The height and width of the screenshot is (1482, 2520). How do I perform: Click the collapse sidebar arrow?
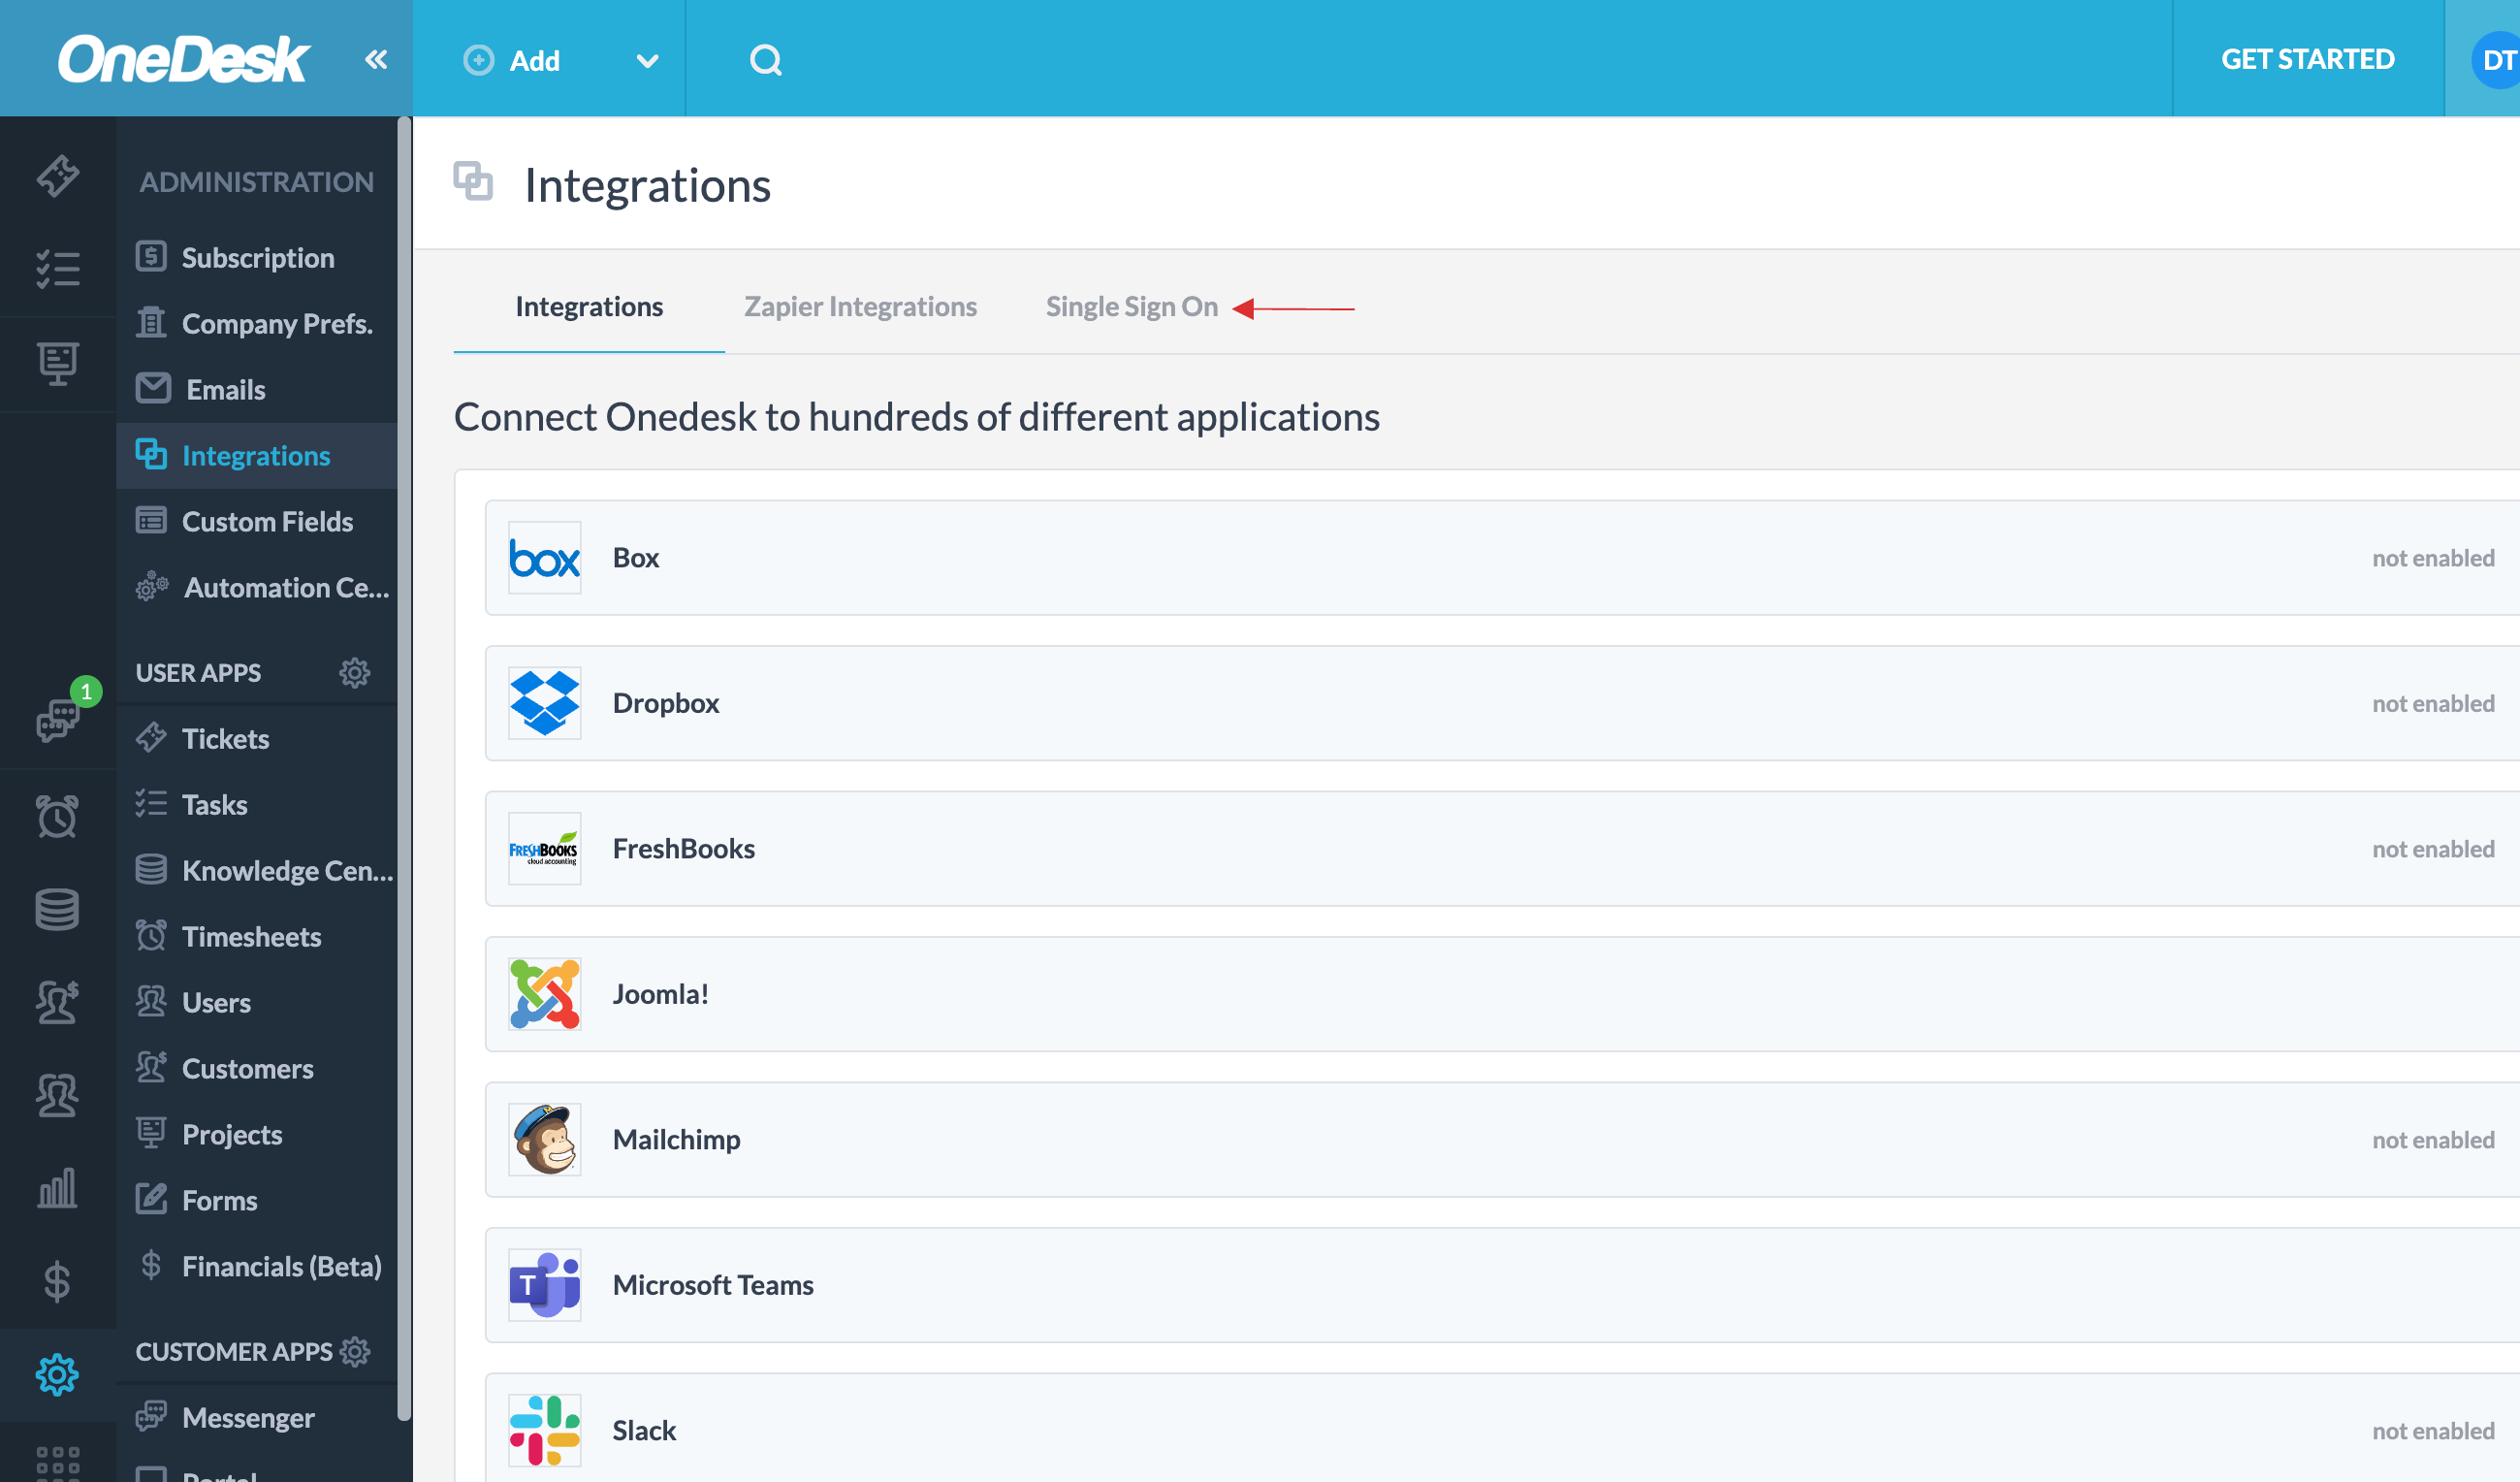(x=375, y=58)
